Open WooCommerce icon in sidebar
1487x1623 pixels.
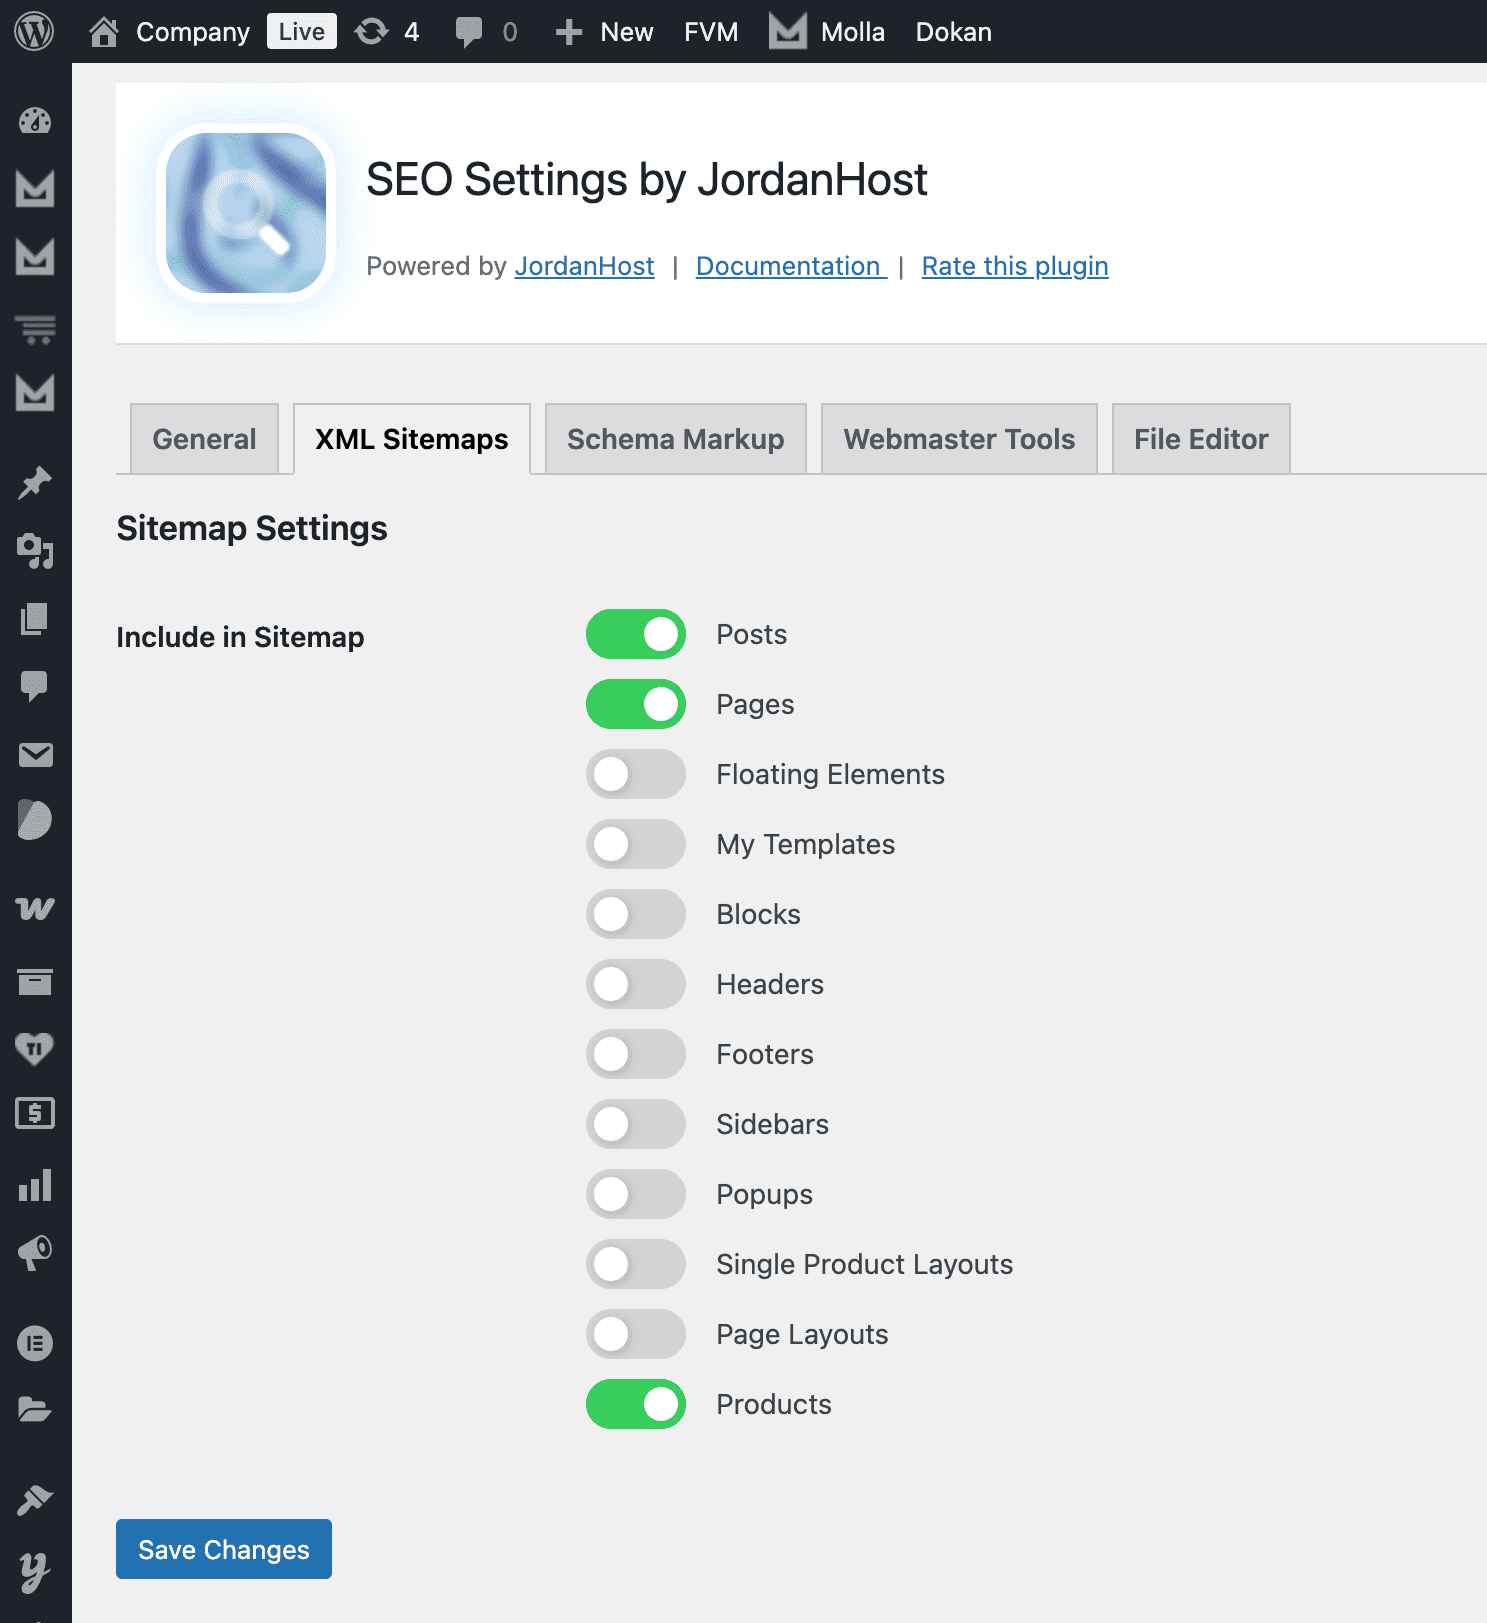click(35, 908)
